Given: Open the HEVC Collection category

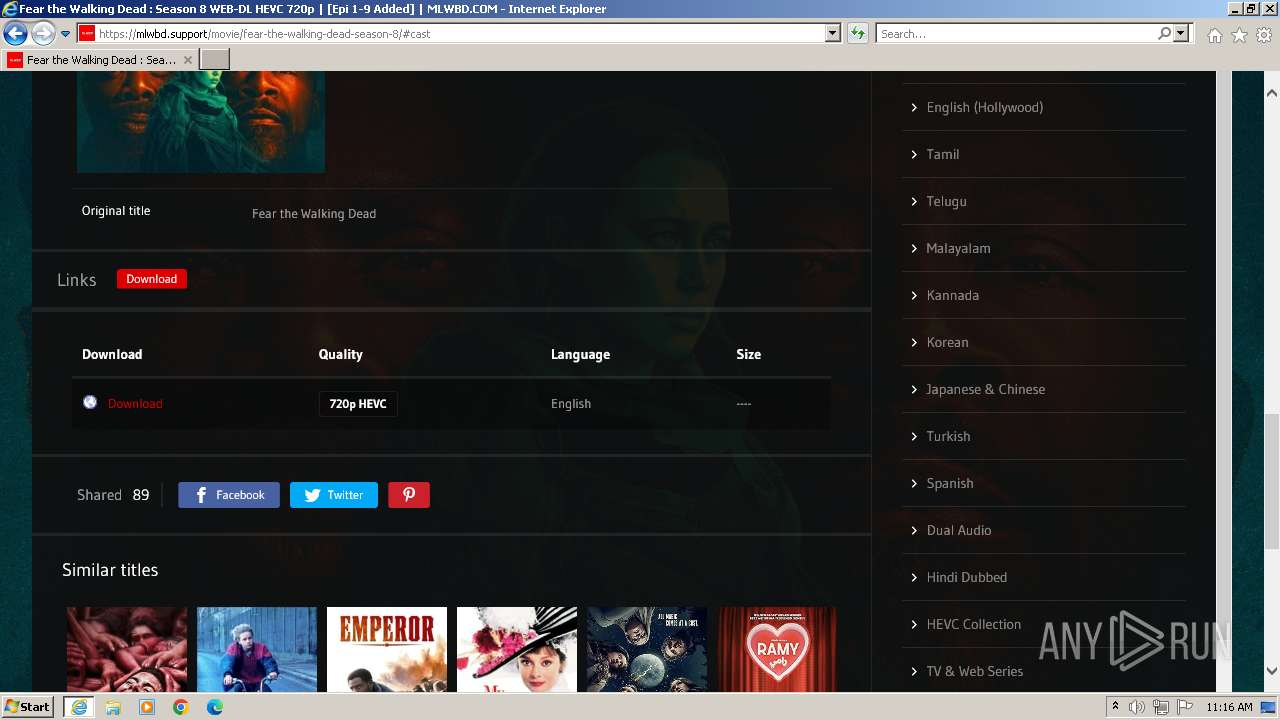Looking at the screenshot, I should pyautogui.click(x=974, y=624).
